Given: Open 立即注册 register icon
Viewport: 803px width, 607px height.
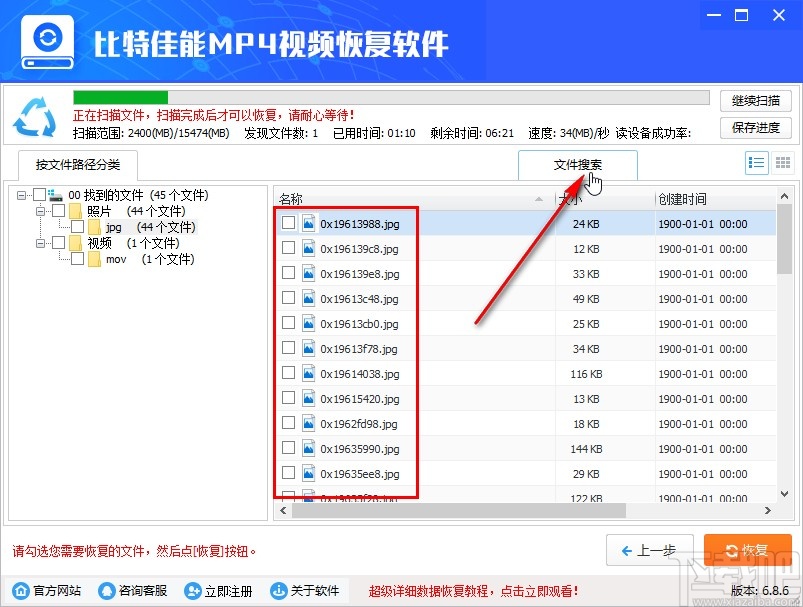Looking at the screenshot, I should click(193, 591).
